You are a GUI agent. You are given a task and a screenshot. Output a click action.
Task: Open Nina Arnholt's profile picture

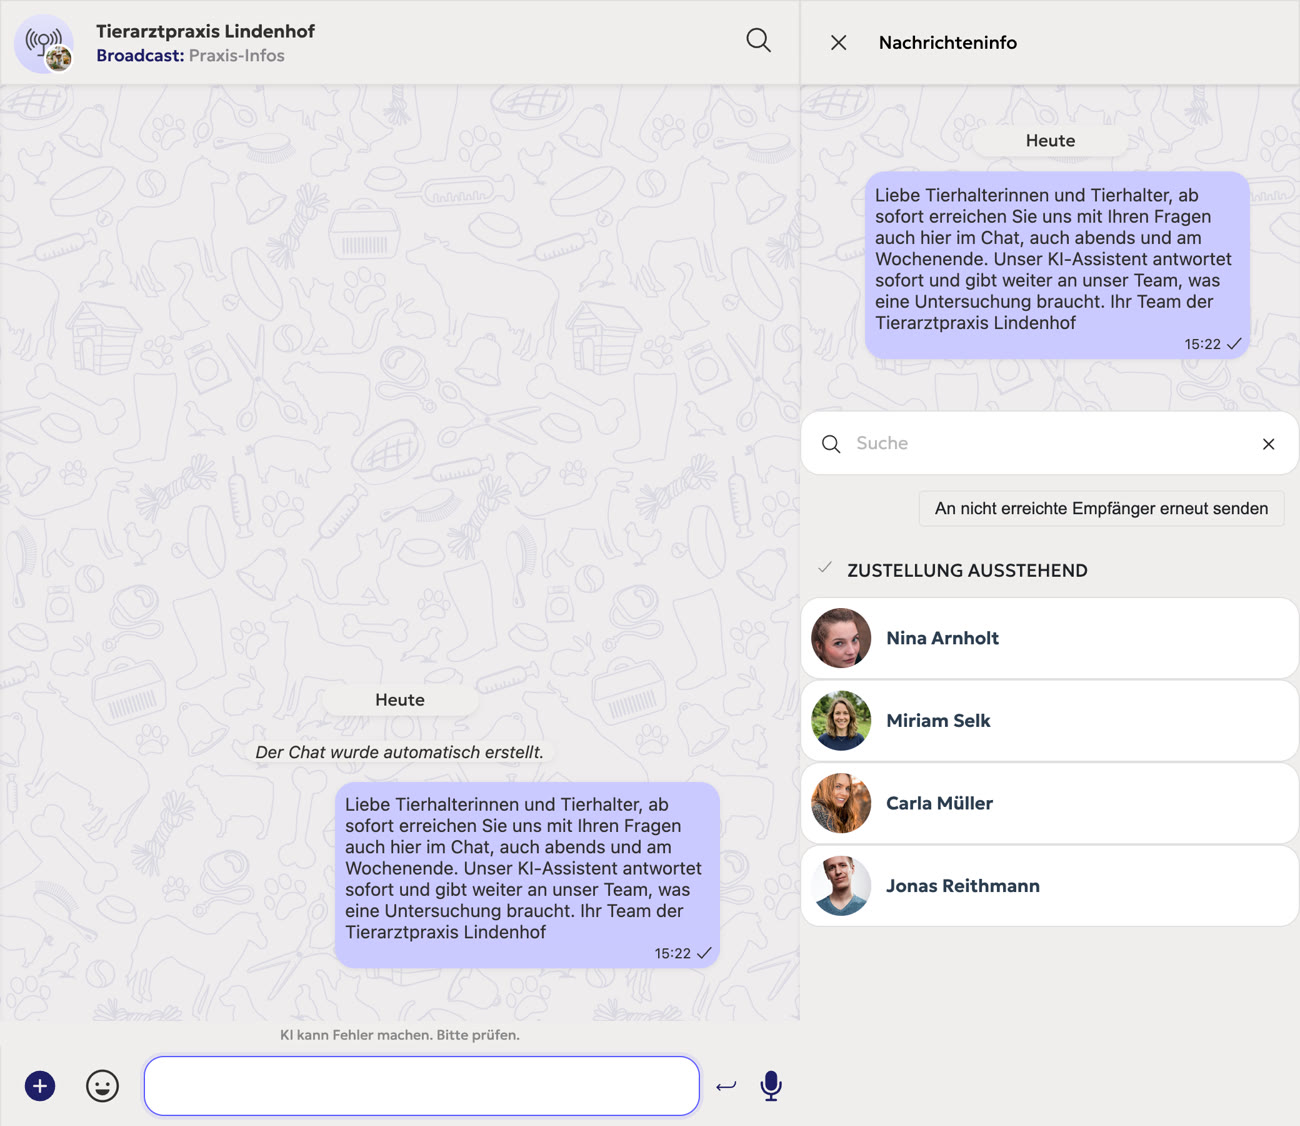click(841, 638)
